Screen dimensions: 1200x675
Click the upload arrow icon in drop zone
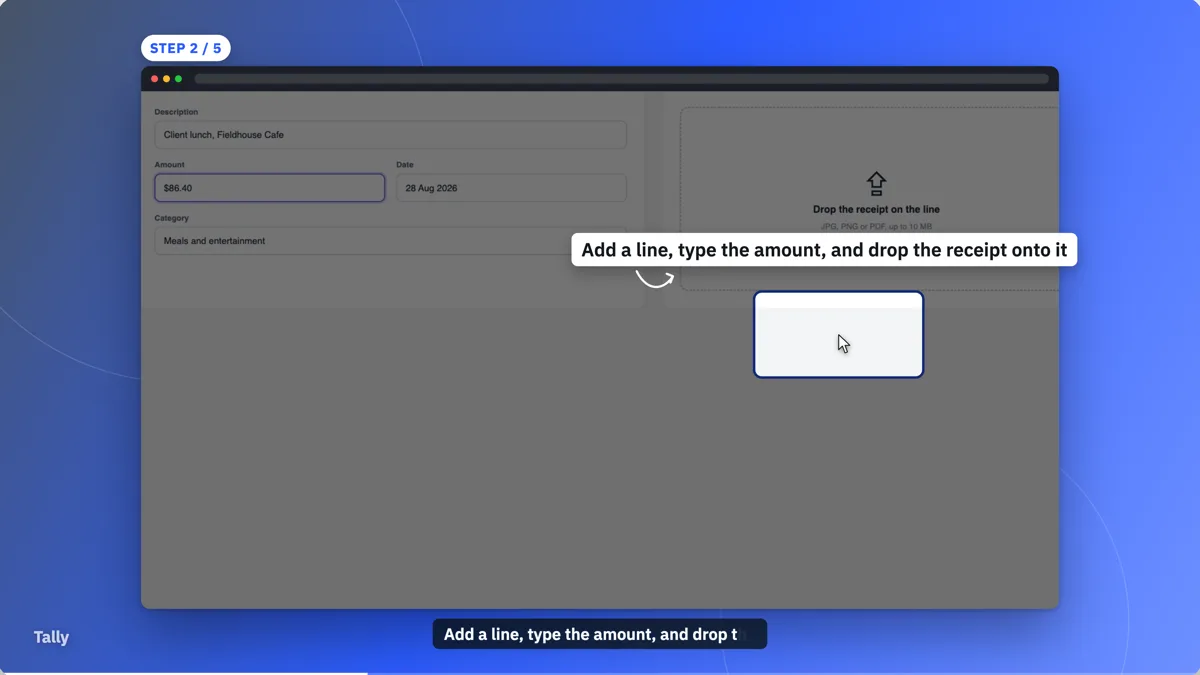tap(876, 183)
